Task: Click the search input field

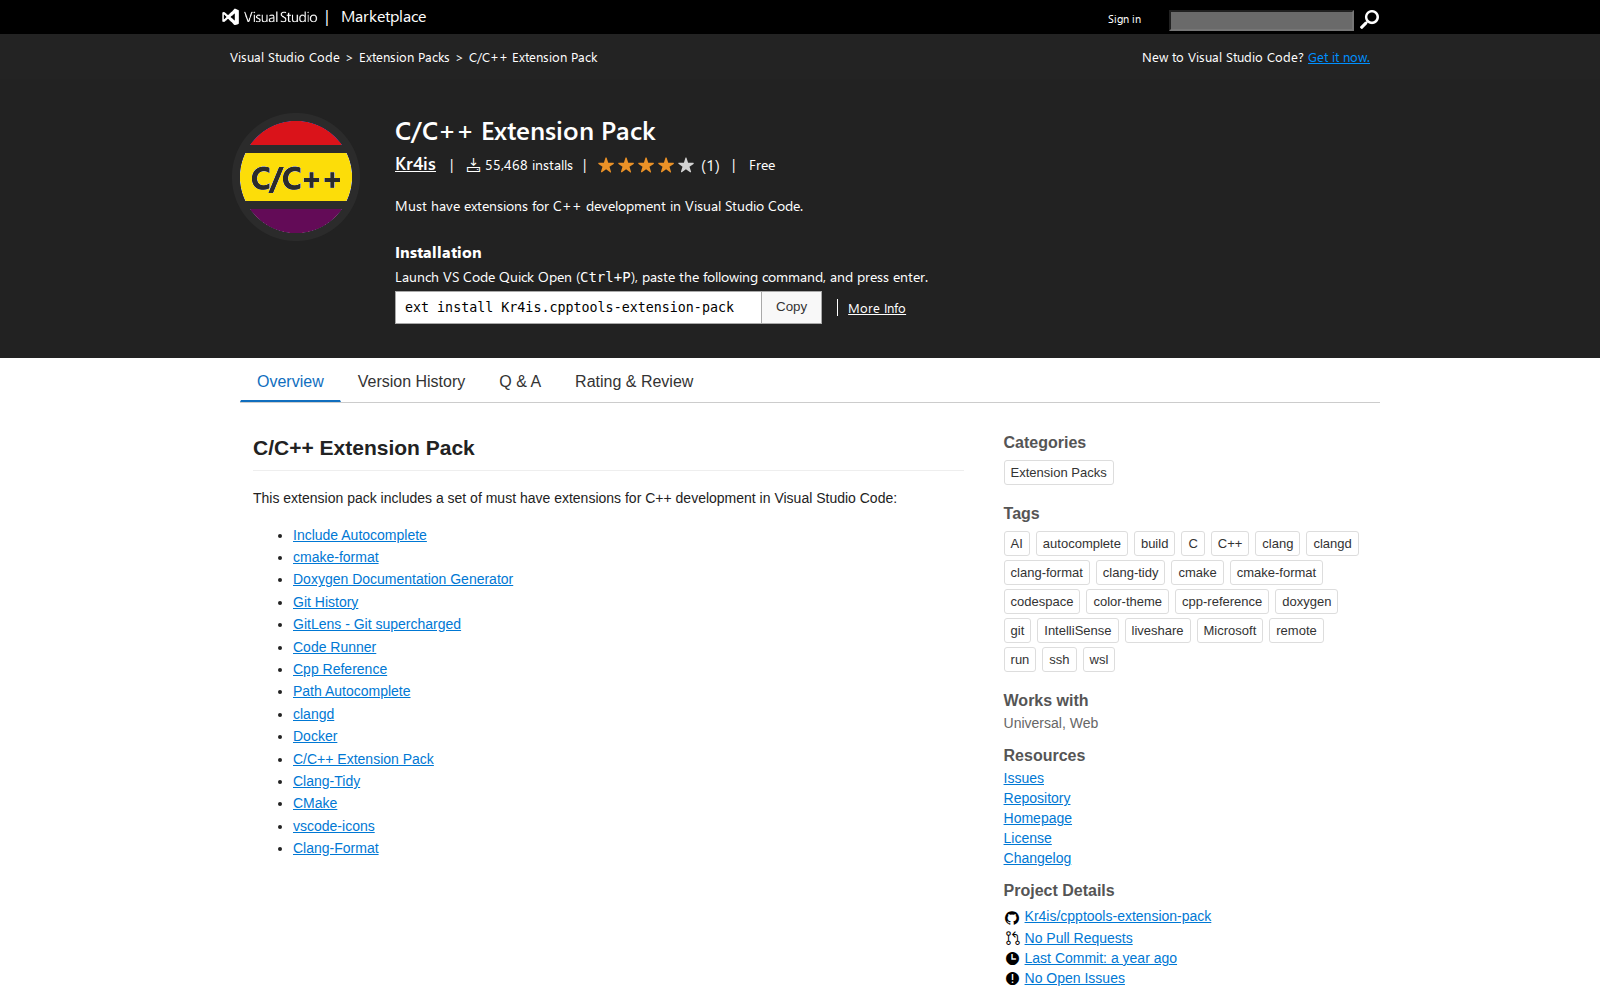Action: [1260, 19]
